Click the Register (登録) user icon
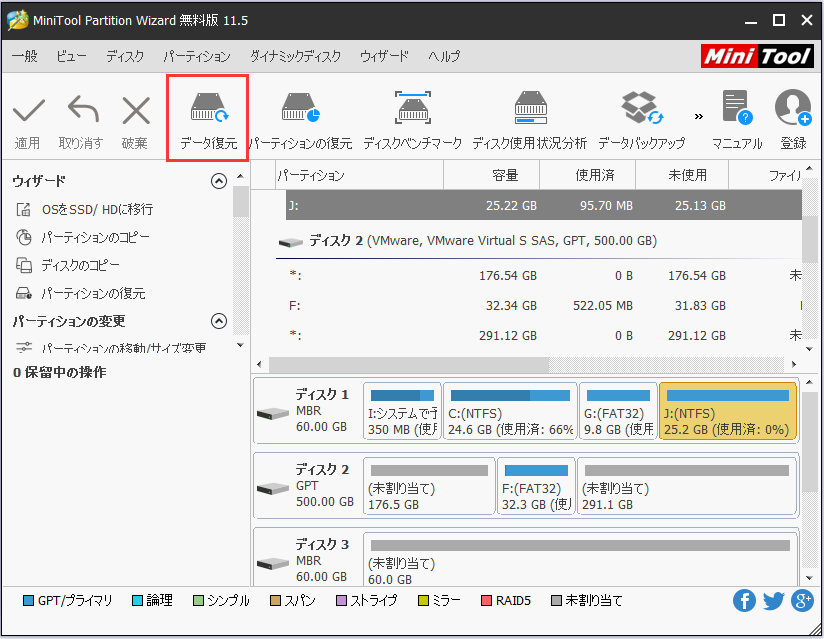The width and height of the screenshot is (824, 639). pyautogui.click(x=793, y=108)
